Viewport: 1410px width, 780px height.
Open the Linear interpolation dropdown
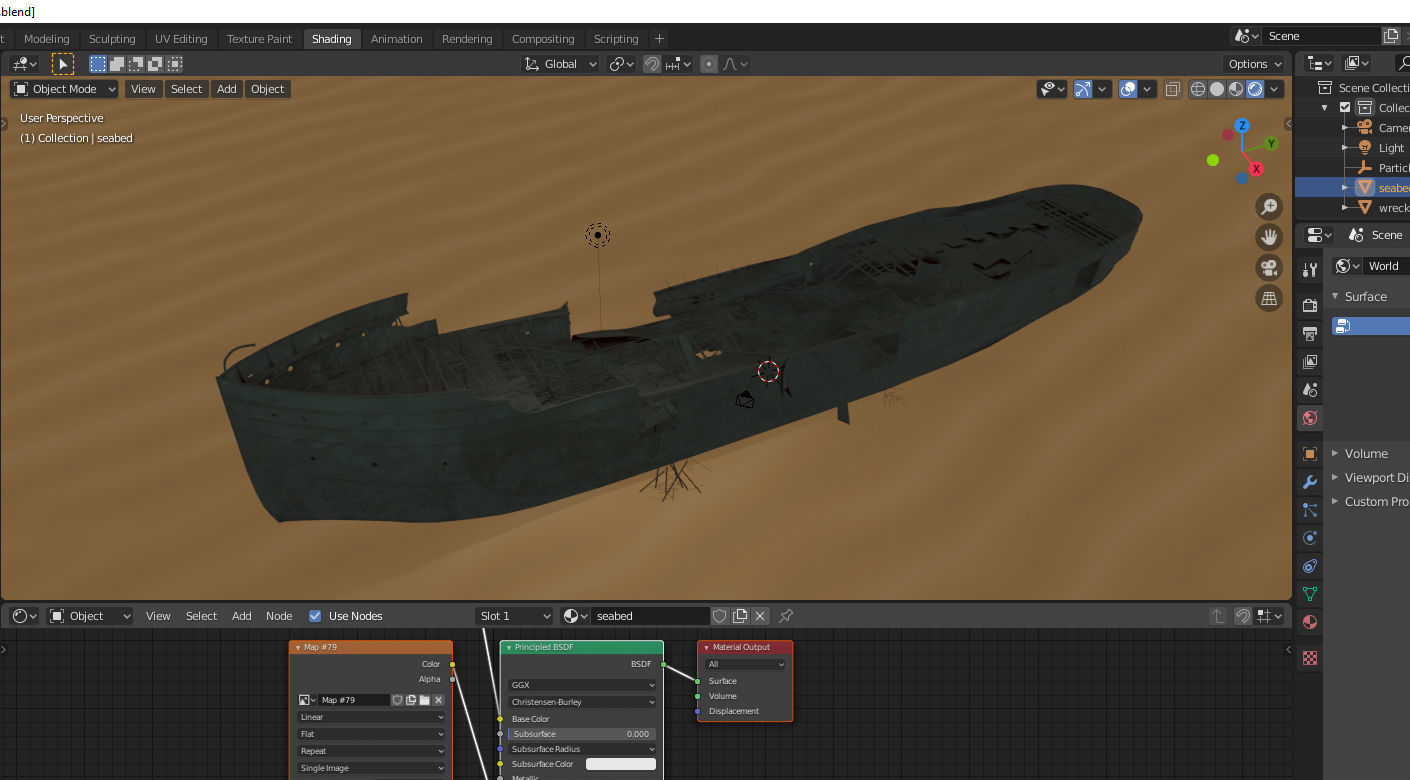(x=372, y=717)
